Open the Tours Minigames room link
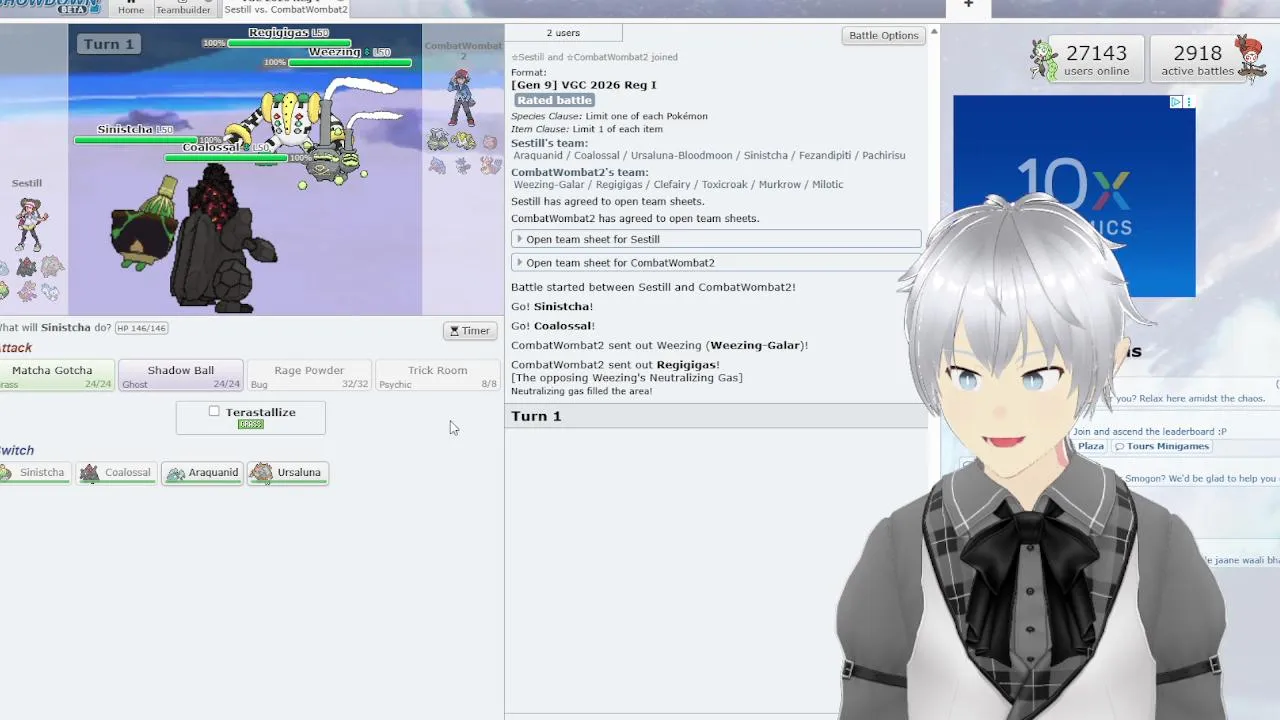Viewport: 1280px width, 720px height. point(1161,446)
